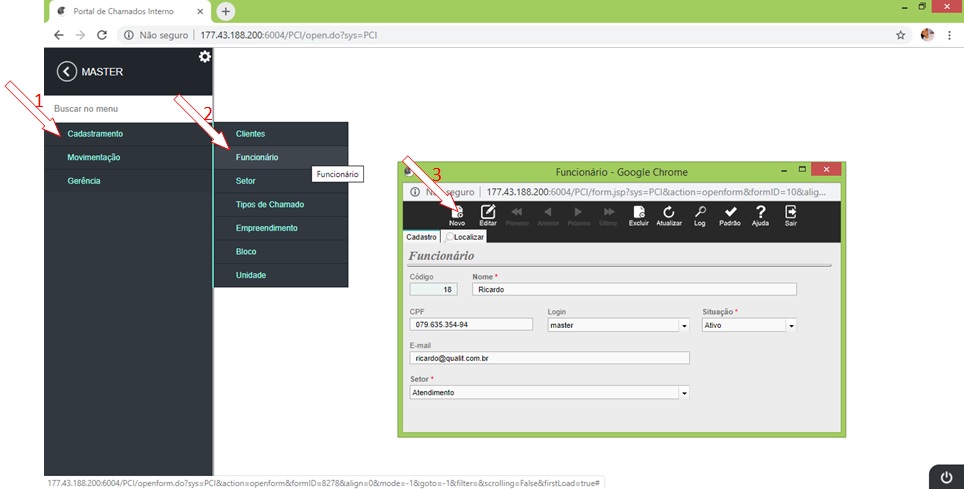Click the Nome field with Ricardo

[634, 289]
